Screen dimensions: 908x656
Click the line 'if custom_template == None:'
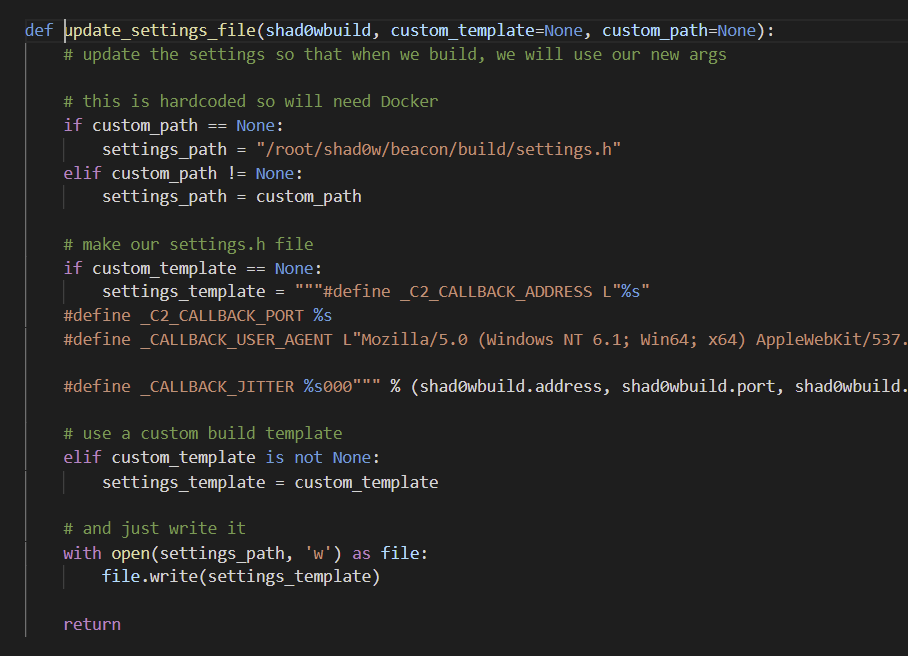pos(193,268)
